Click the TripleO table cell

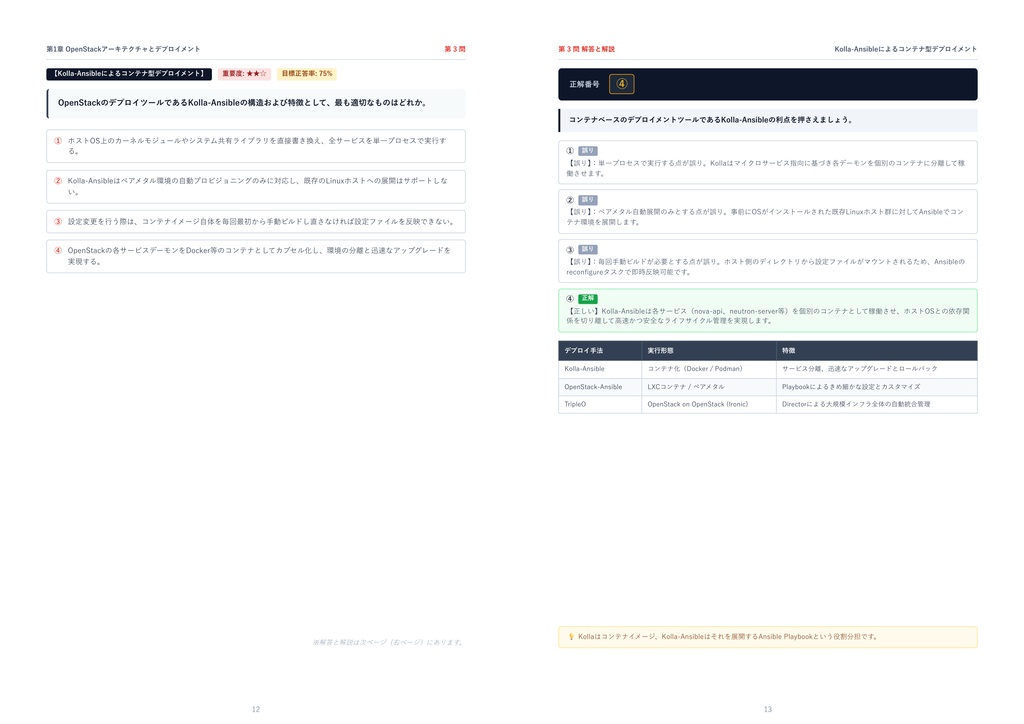click(x=600, y=405)
